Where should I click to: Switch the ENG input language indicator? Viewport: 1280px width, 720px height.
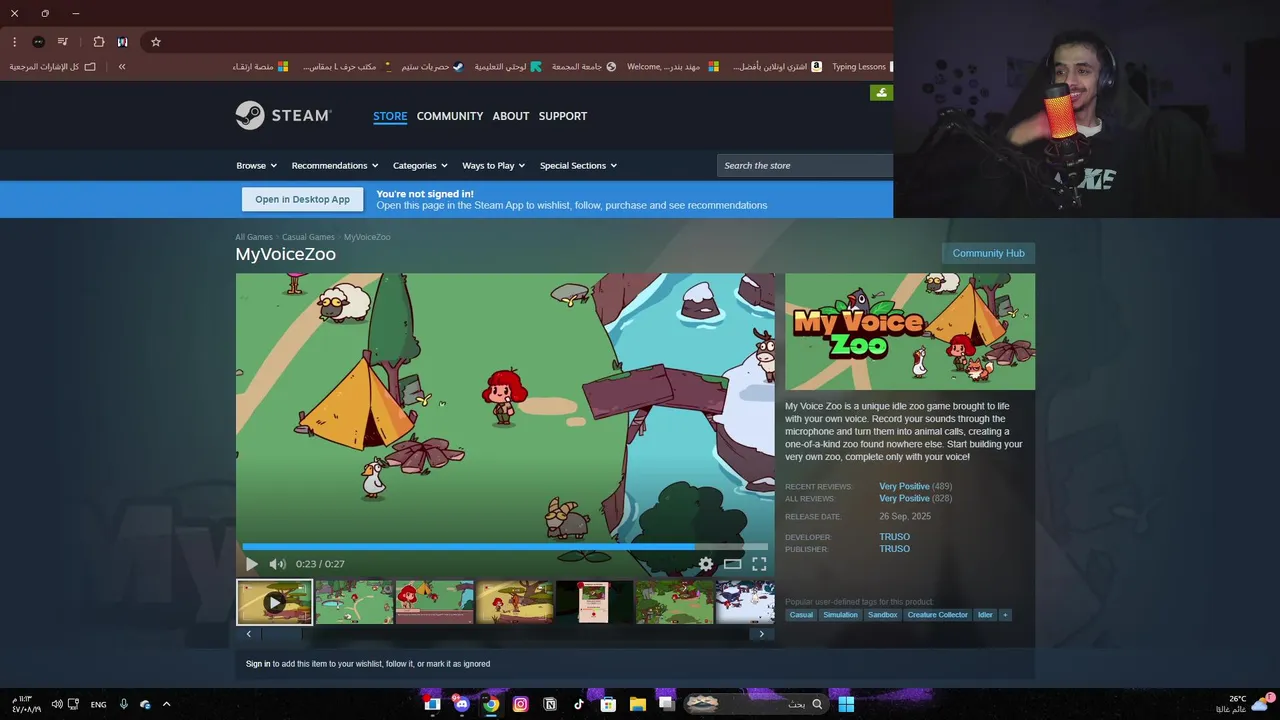pyautogui.click(x=98, y=704)
